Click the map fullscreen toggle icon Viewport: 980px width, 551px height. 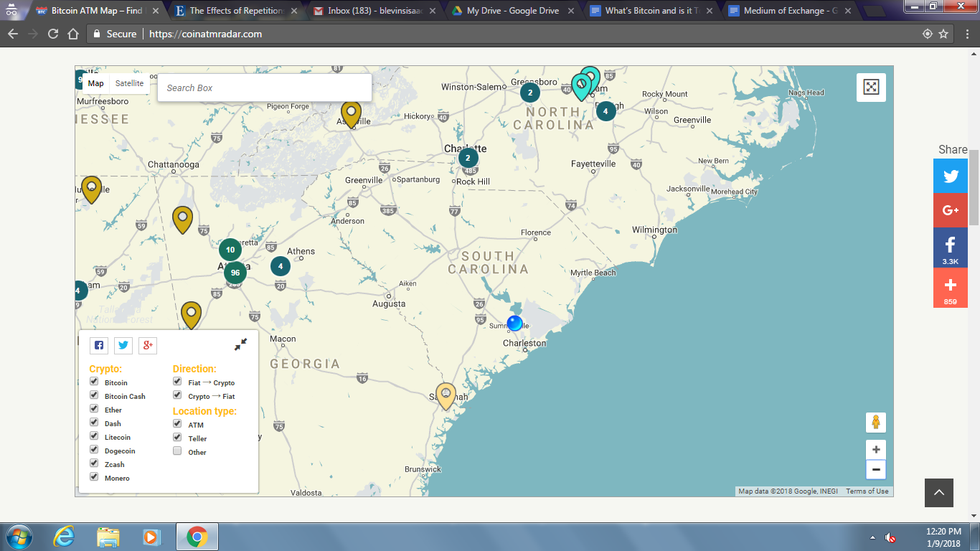click(x=871, y=88)
